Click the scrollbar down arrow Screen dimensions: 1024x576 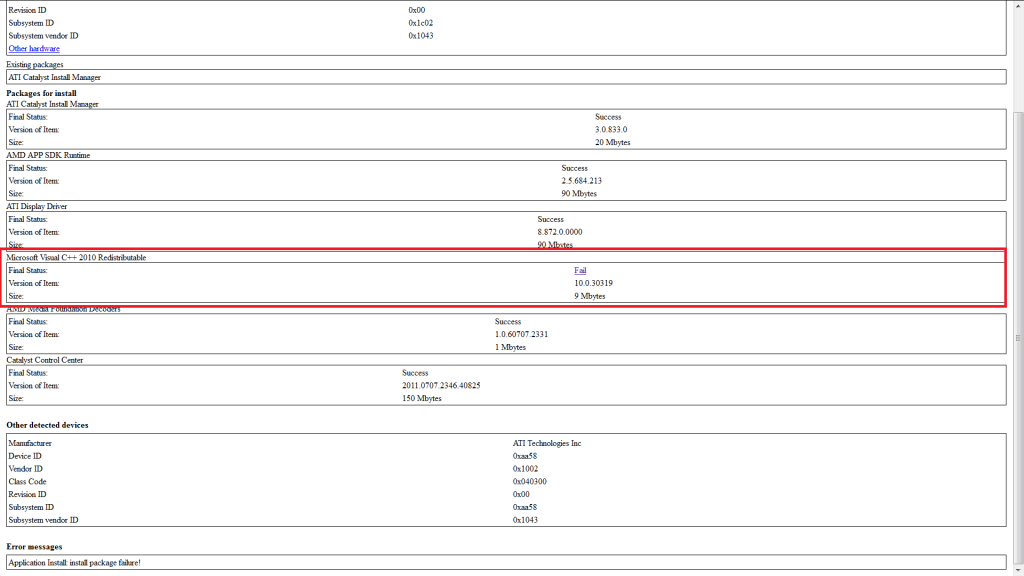(1017, 571)
